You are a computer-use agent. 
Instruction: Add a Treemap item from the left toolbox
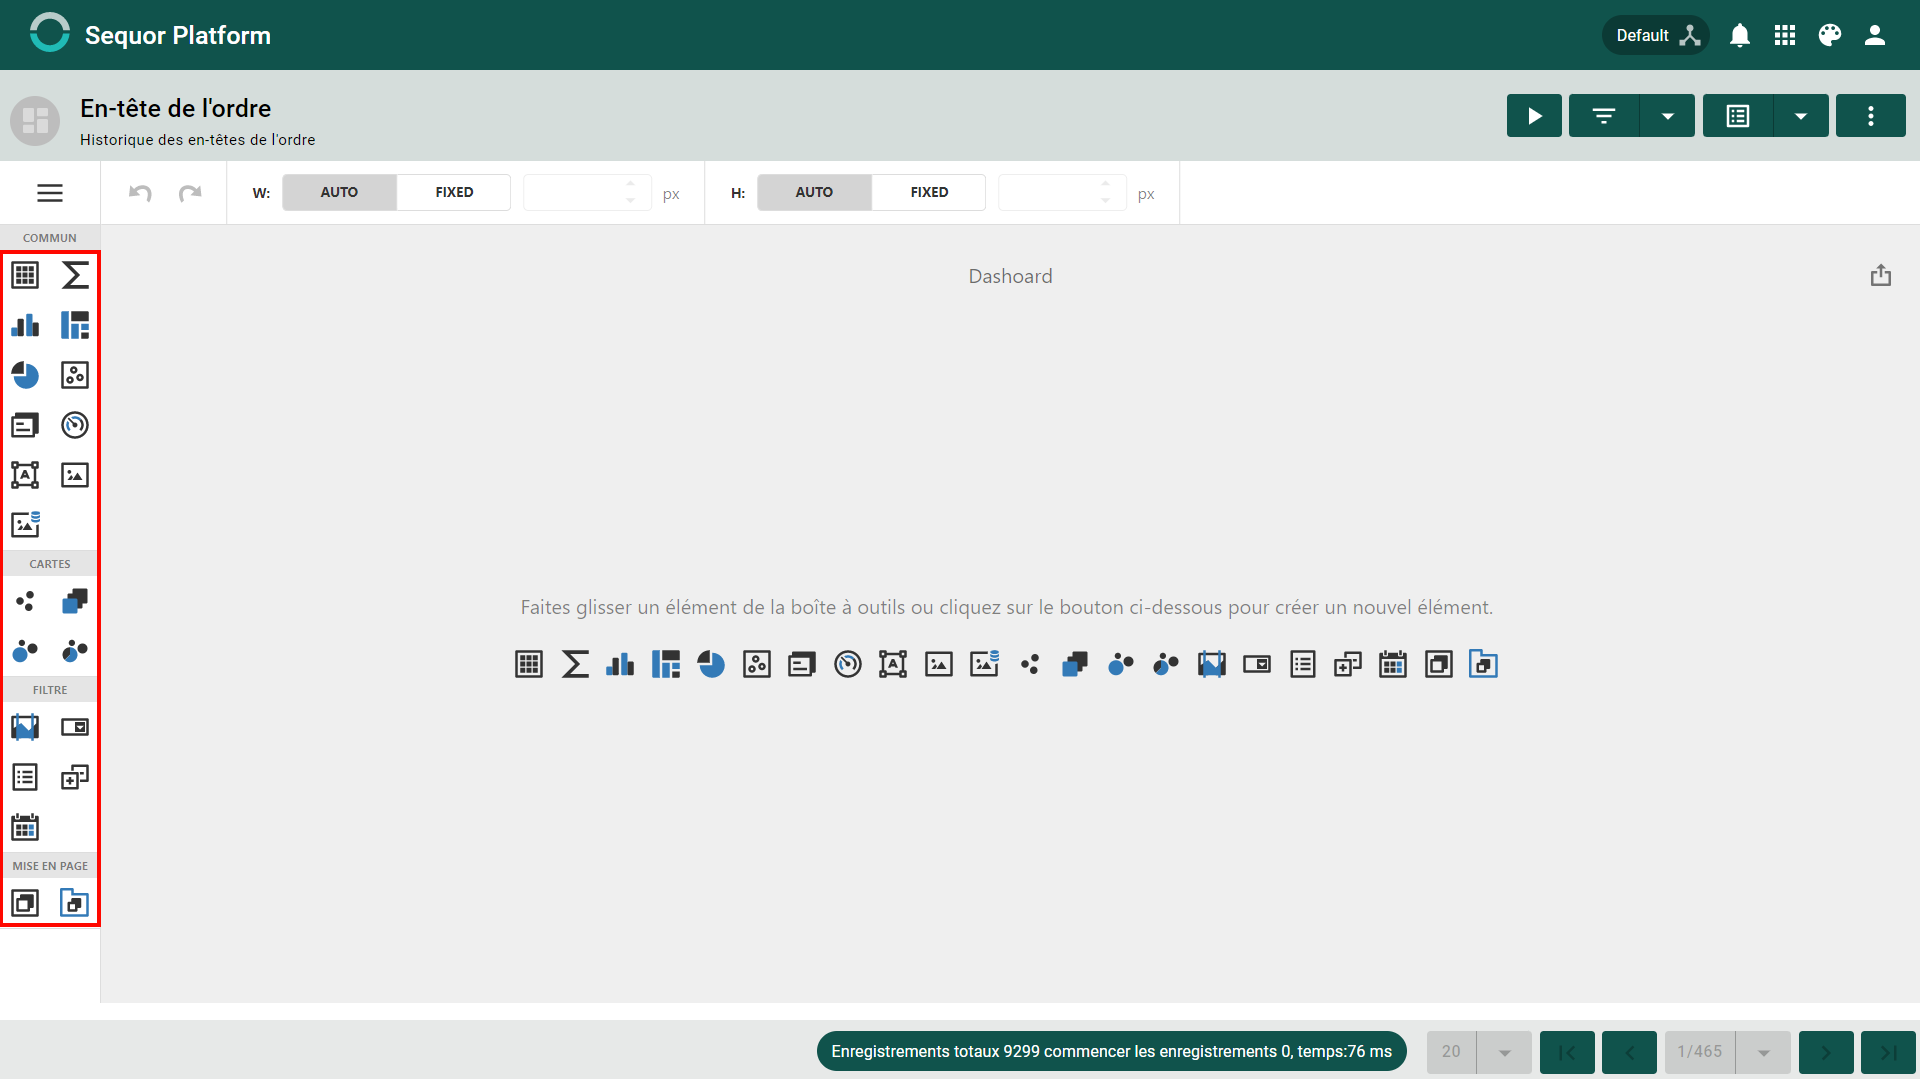click(75, 325)
